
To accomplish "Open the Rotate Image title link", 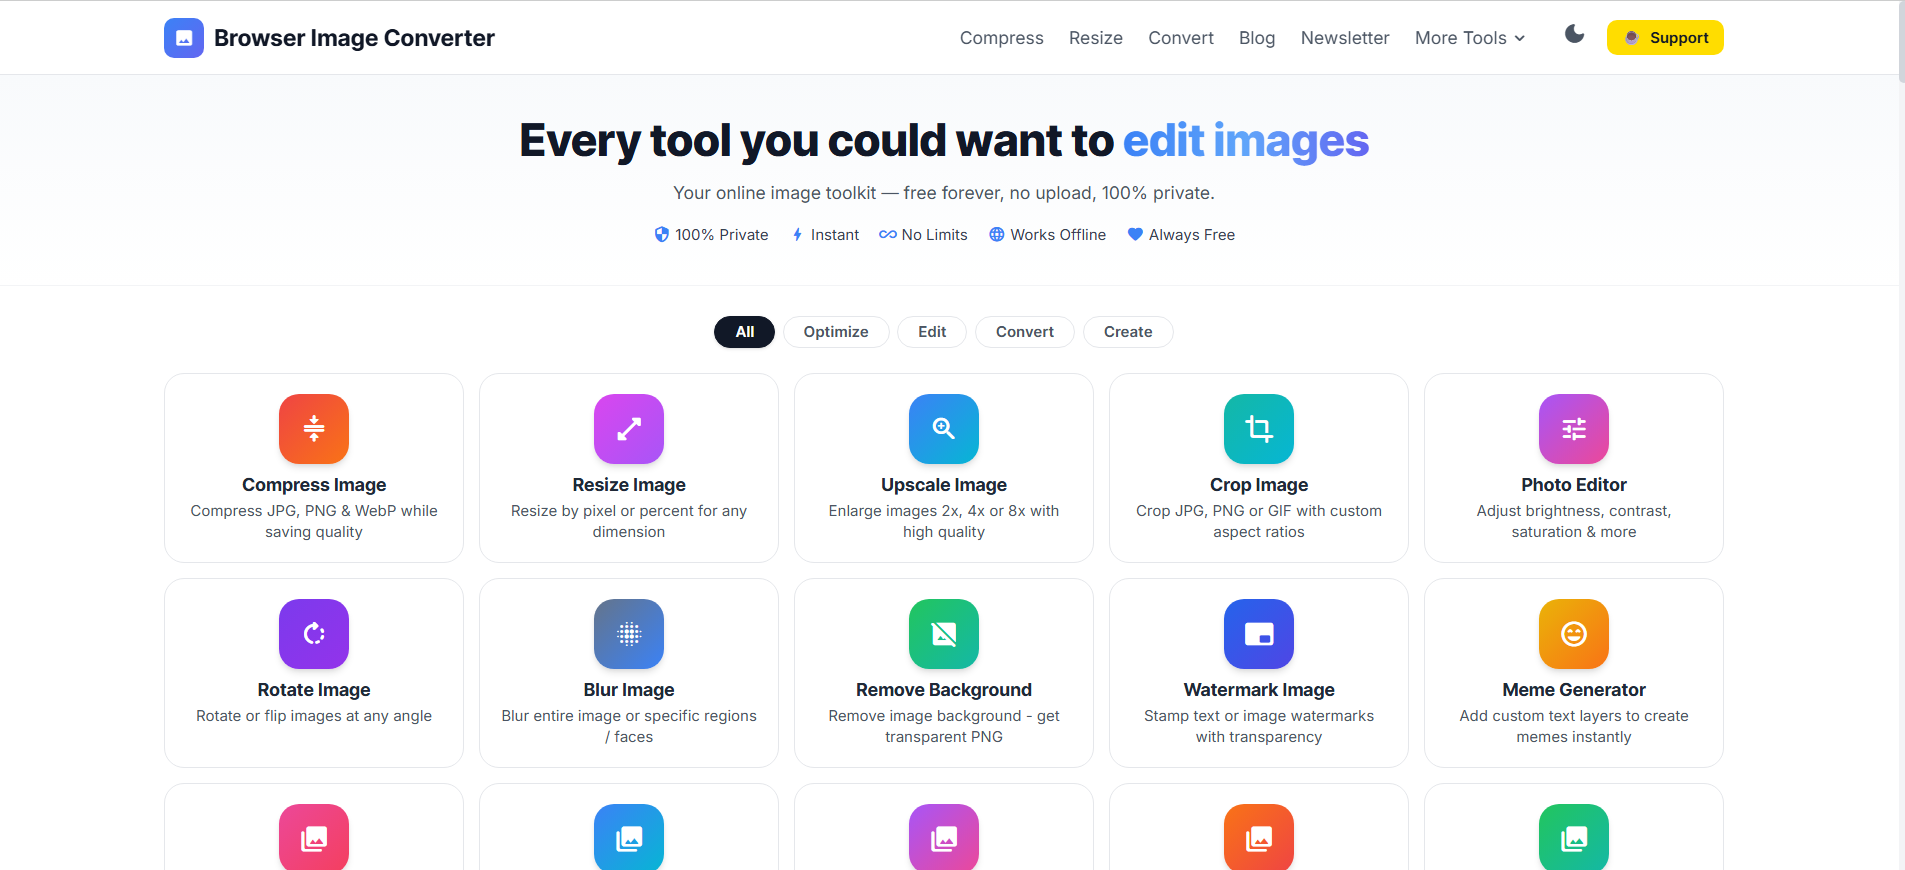I will (x=314, y=690).
